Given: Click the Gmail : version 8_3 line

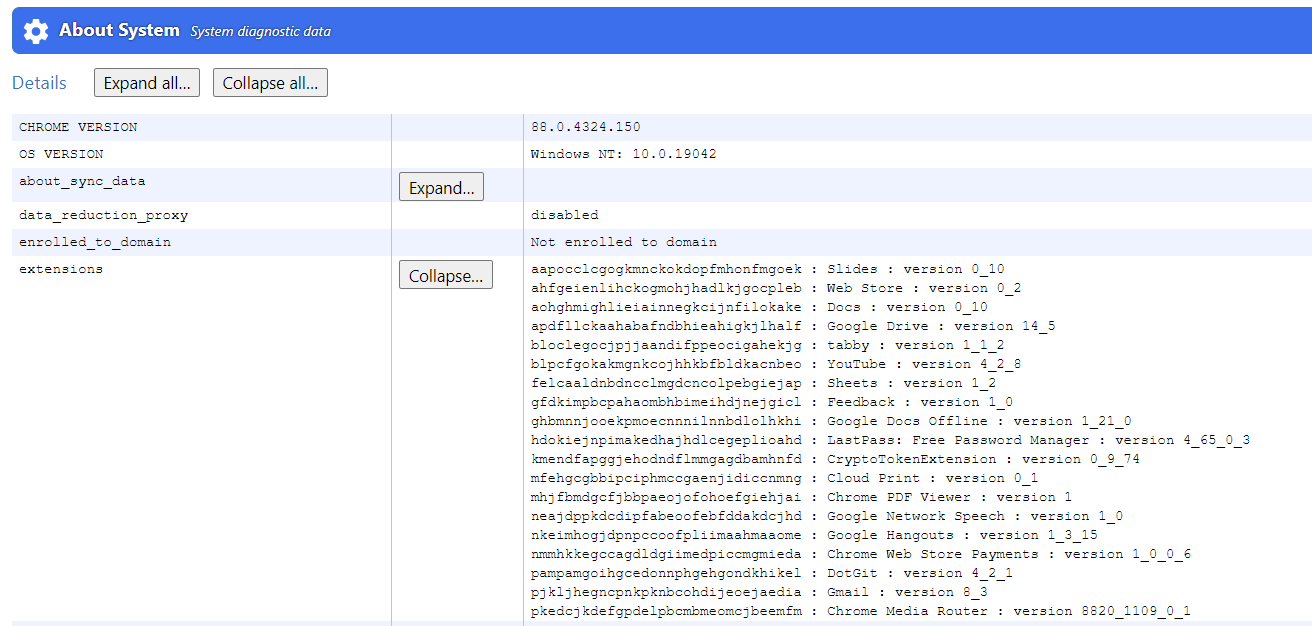Looking at the screenshot, I should click(759, 592).
